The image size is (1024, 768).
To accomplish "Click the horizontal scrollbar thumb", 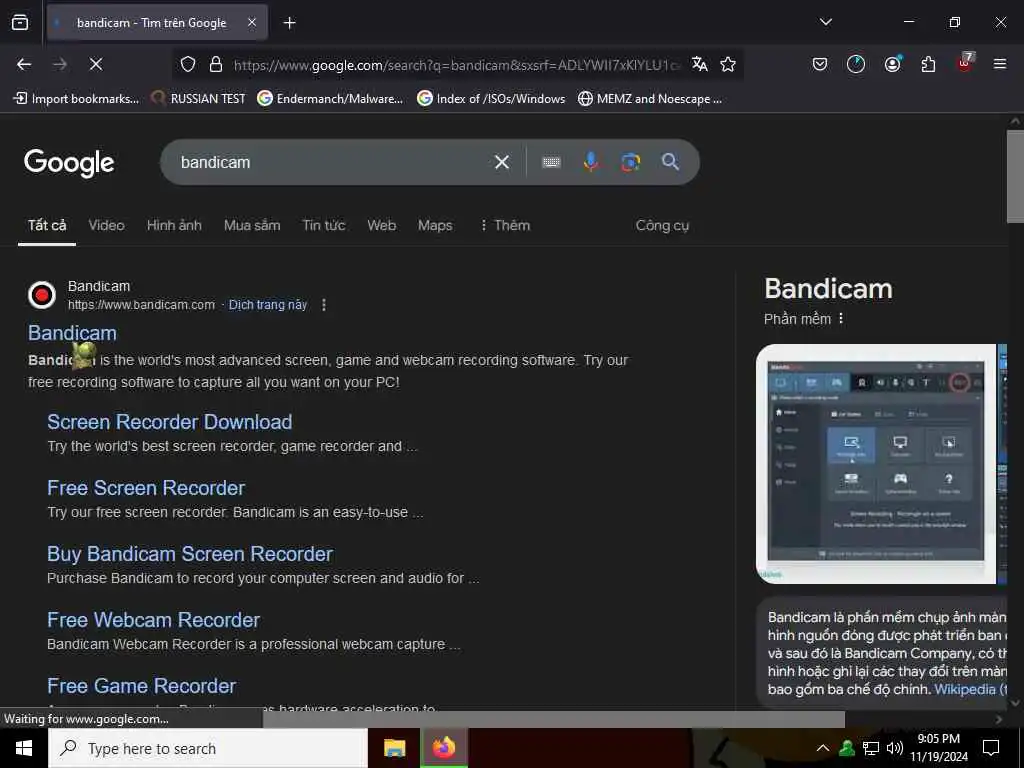I will (x=554, y=719).
